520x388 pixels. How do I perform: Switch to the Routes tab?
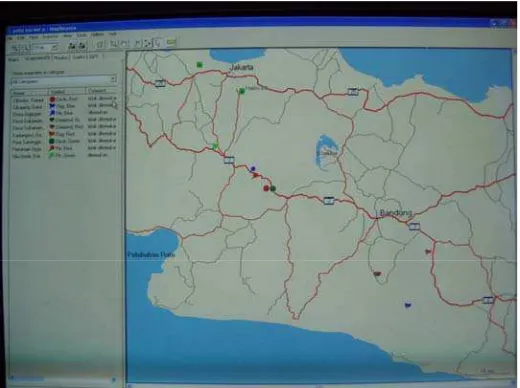coord(61,58)
